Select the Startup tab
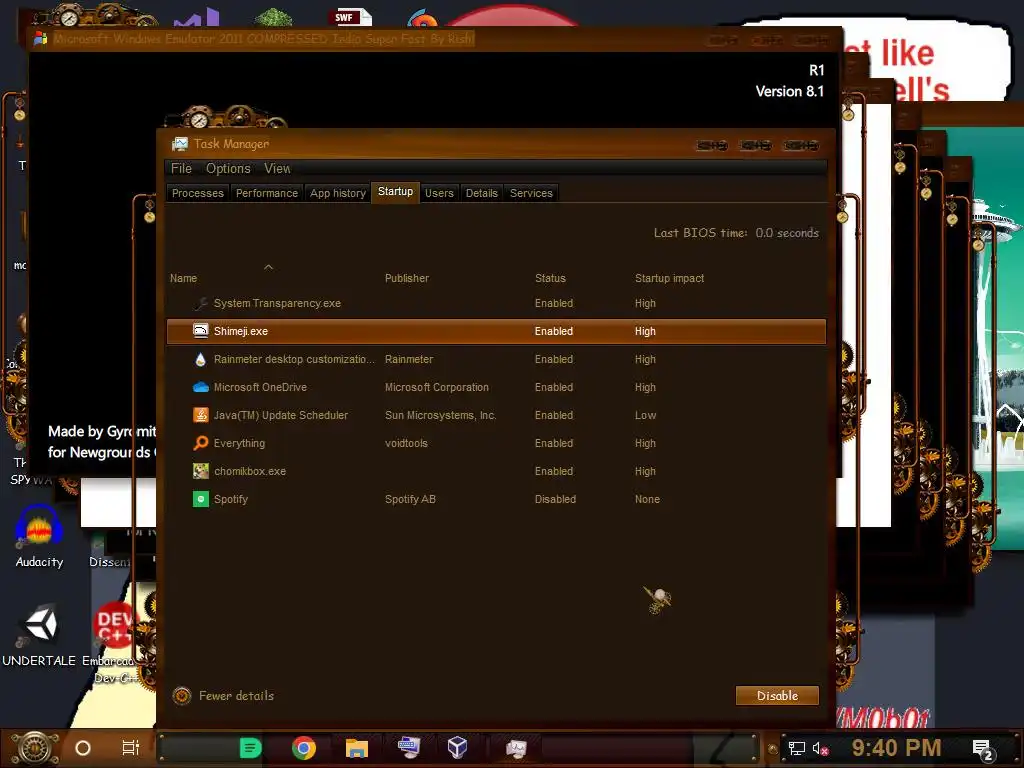This screenshot has height=768, width=1024. pyautogui.click(x=395, y=192)
